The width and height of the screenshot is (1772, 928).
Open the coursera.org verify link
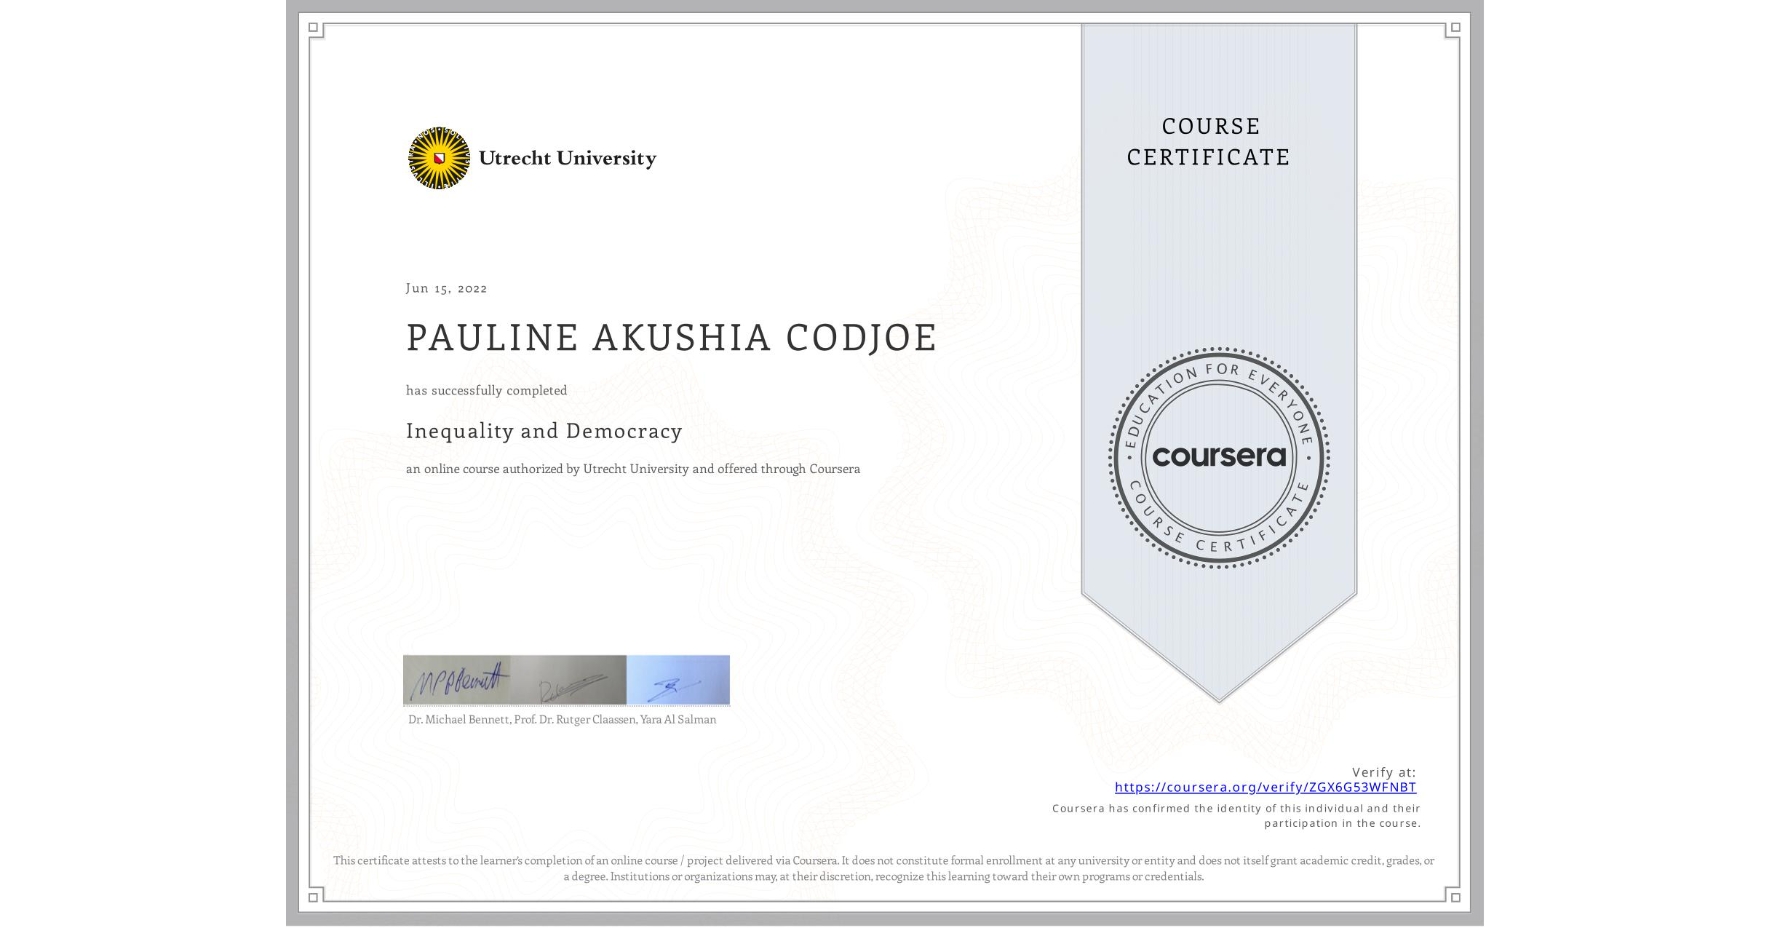pos(1265,787)
